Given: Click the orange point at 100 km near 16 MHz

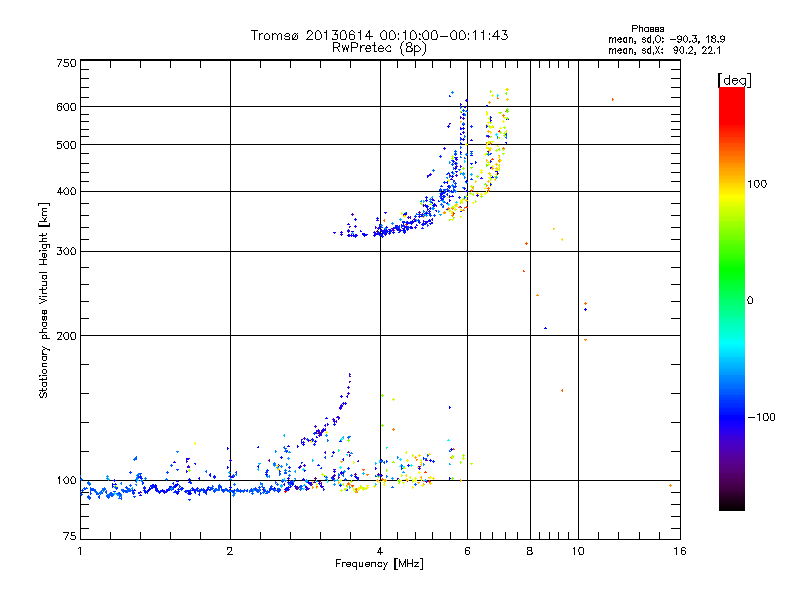Looking at the screenshot, I should [x=670, y=486].
